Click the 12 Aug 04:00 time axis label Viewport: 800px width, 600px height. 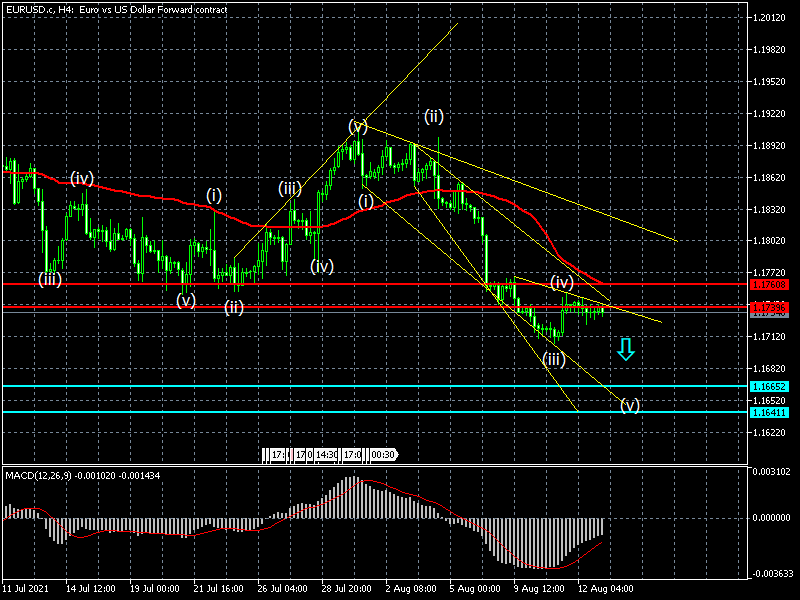605,589
